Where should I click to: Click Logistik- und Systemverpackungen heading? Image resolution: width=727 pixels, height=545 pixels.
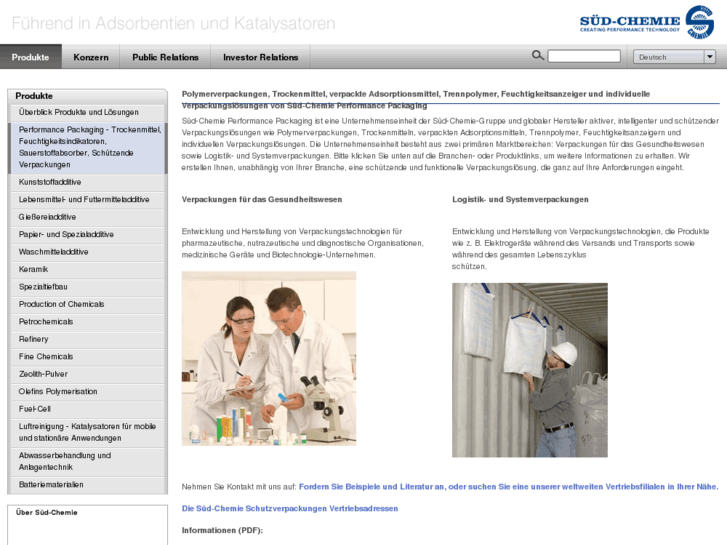(x=520, y=199)
